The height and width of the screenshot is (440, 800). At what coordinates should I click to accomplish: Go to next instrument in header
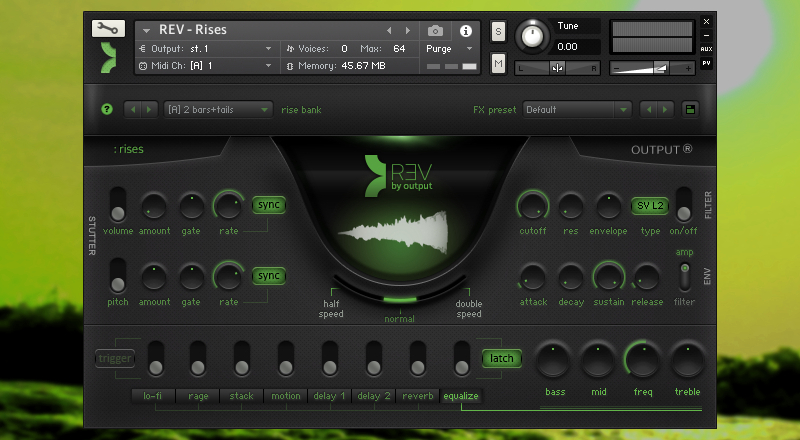coord(408,31)
